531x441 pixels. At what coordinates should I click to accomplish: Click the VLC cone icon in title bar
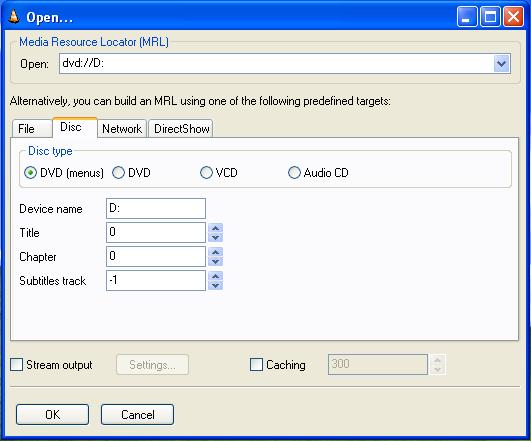pyautogui.click(x=14, y=17)
